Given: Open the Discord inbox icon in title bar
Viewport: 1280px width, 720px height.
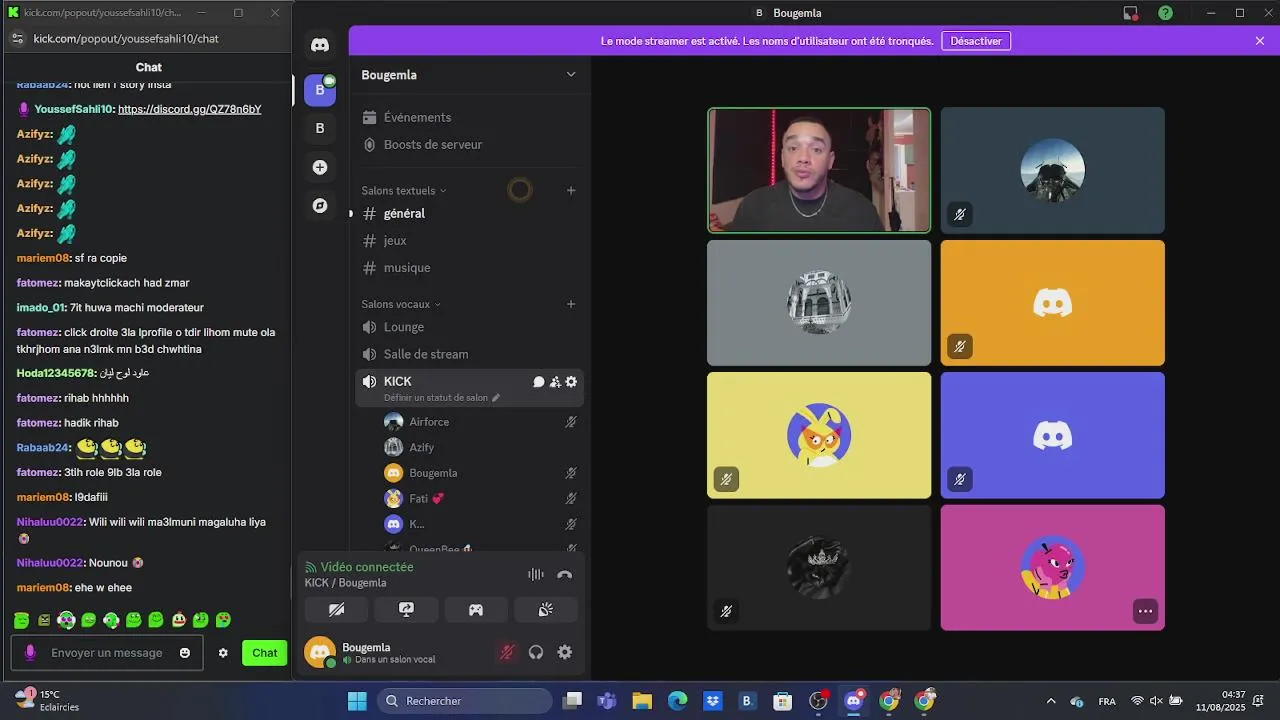Looking at the screenshot, I should pyautogui.click(x=1131, y=13).
